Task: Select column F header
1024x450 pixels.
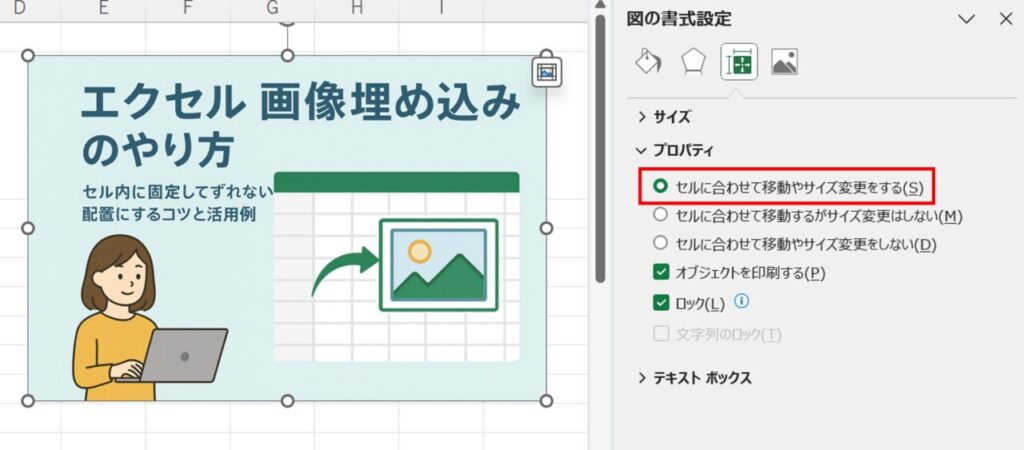Action: click(188, 7)
